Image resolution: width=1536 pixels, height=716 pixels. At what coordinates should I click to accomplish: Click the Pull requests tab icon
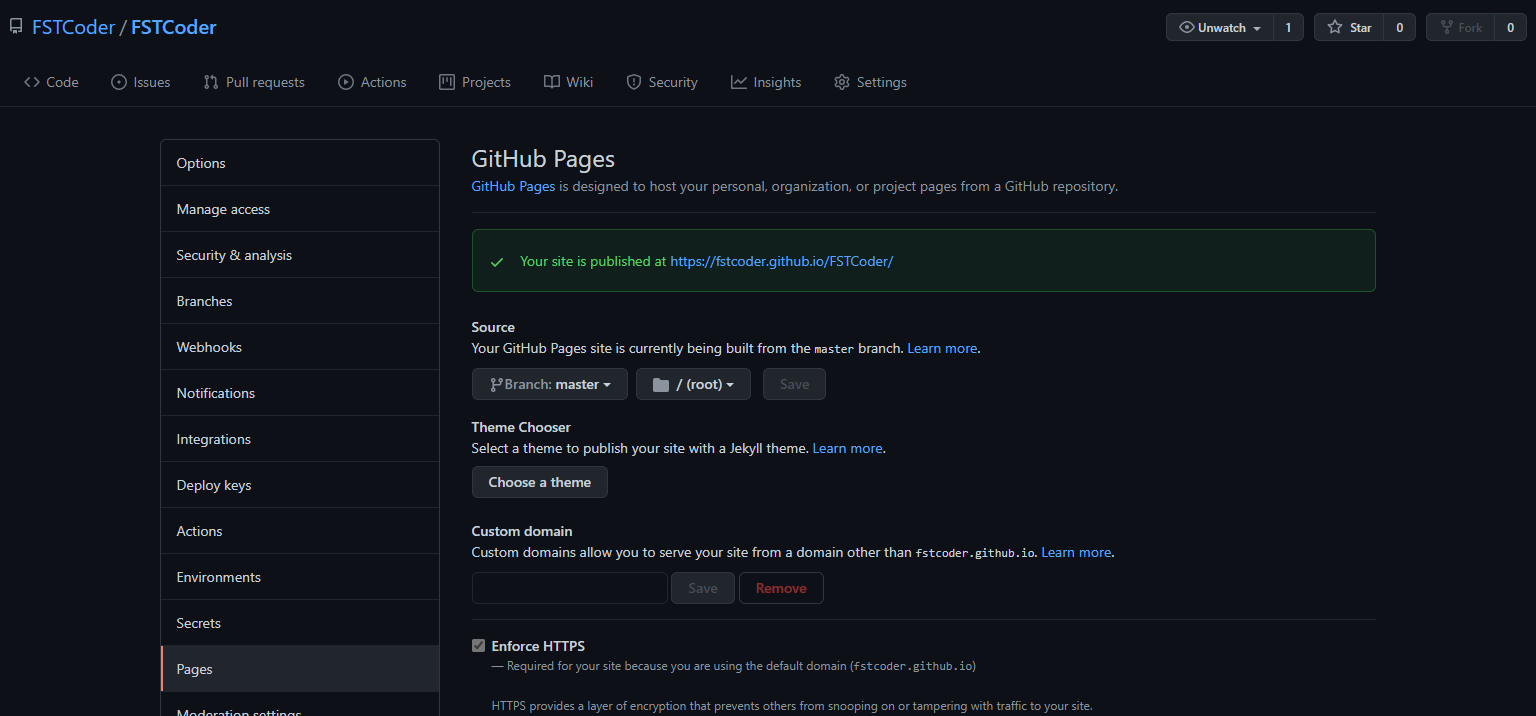(211, 82)
